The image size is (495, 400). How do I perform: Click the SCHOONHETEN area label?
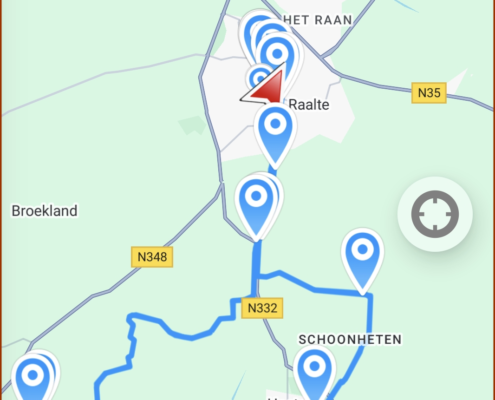[x=350, y=340]
